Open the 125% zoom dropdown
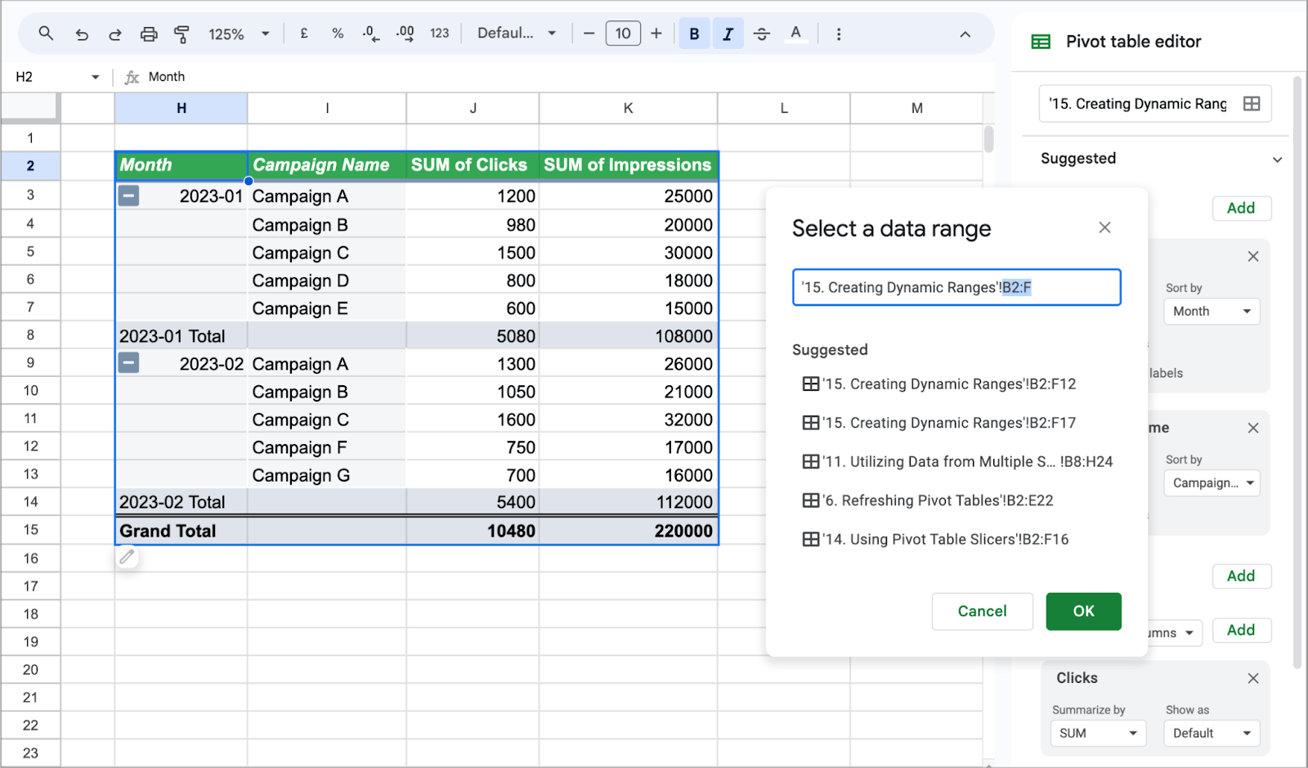The height and width of the screenshot is (768, 1308). click(239, 34)
